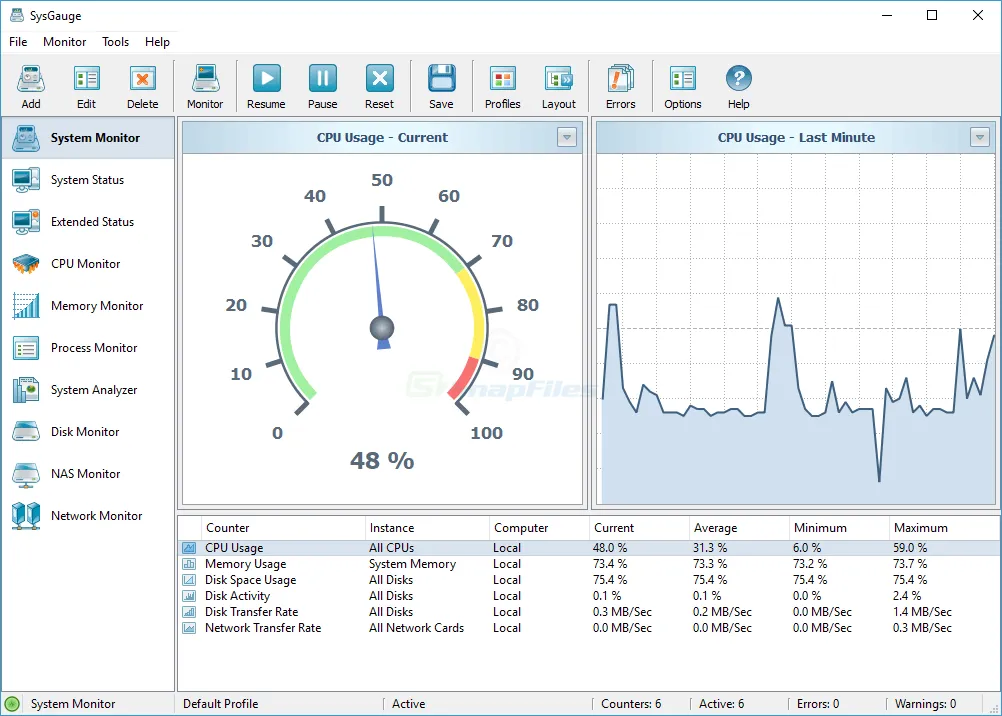Sort by the Average column header

[739, 528]
